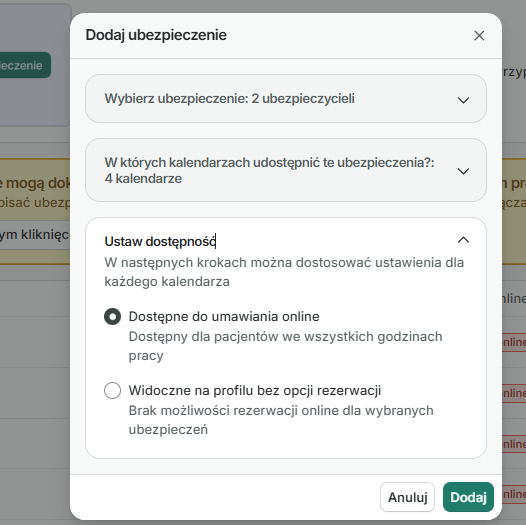Screen dimensions: 526x525
Task: Click the Anuluj button
Action: click(407, 497)
